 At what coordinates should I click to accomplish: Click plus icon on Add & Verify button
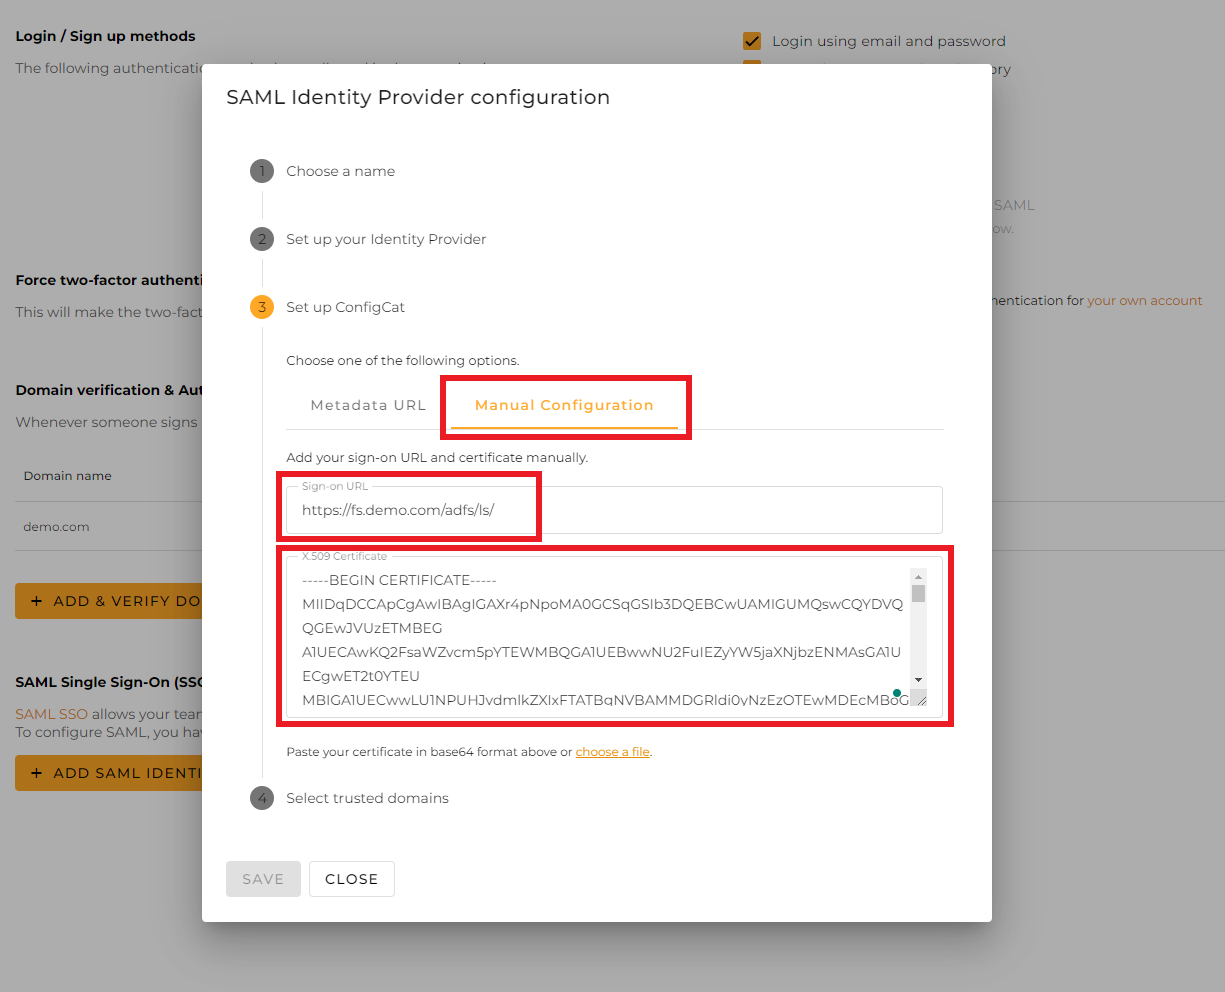[37, 601]
